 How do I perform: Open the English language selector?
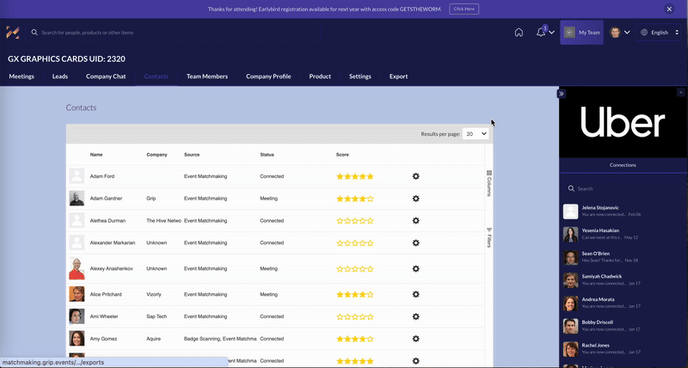(x=660, y=32)
